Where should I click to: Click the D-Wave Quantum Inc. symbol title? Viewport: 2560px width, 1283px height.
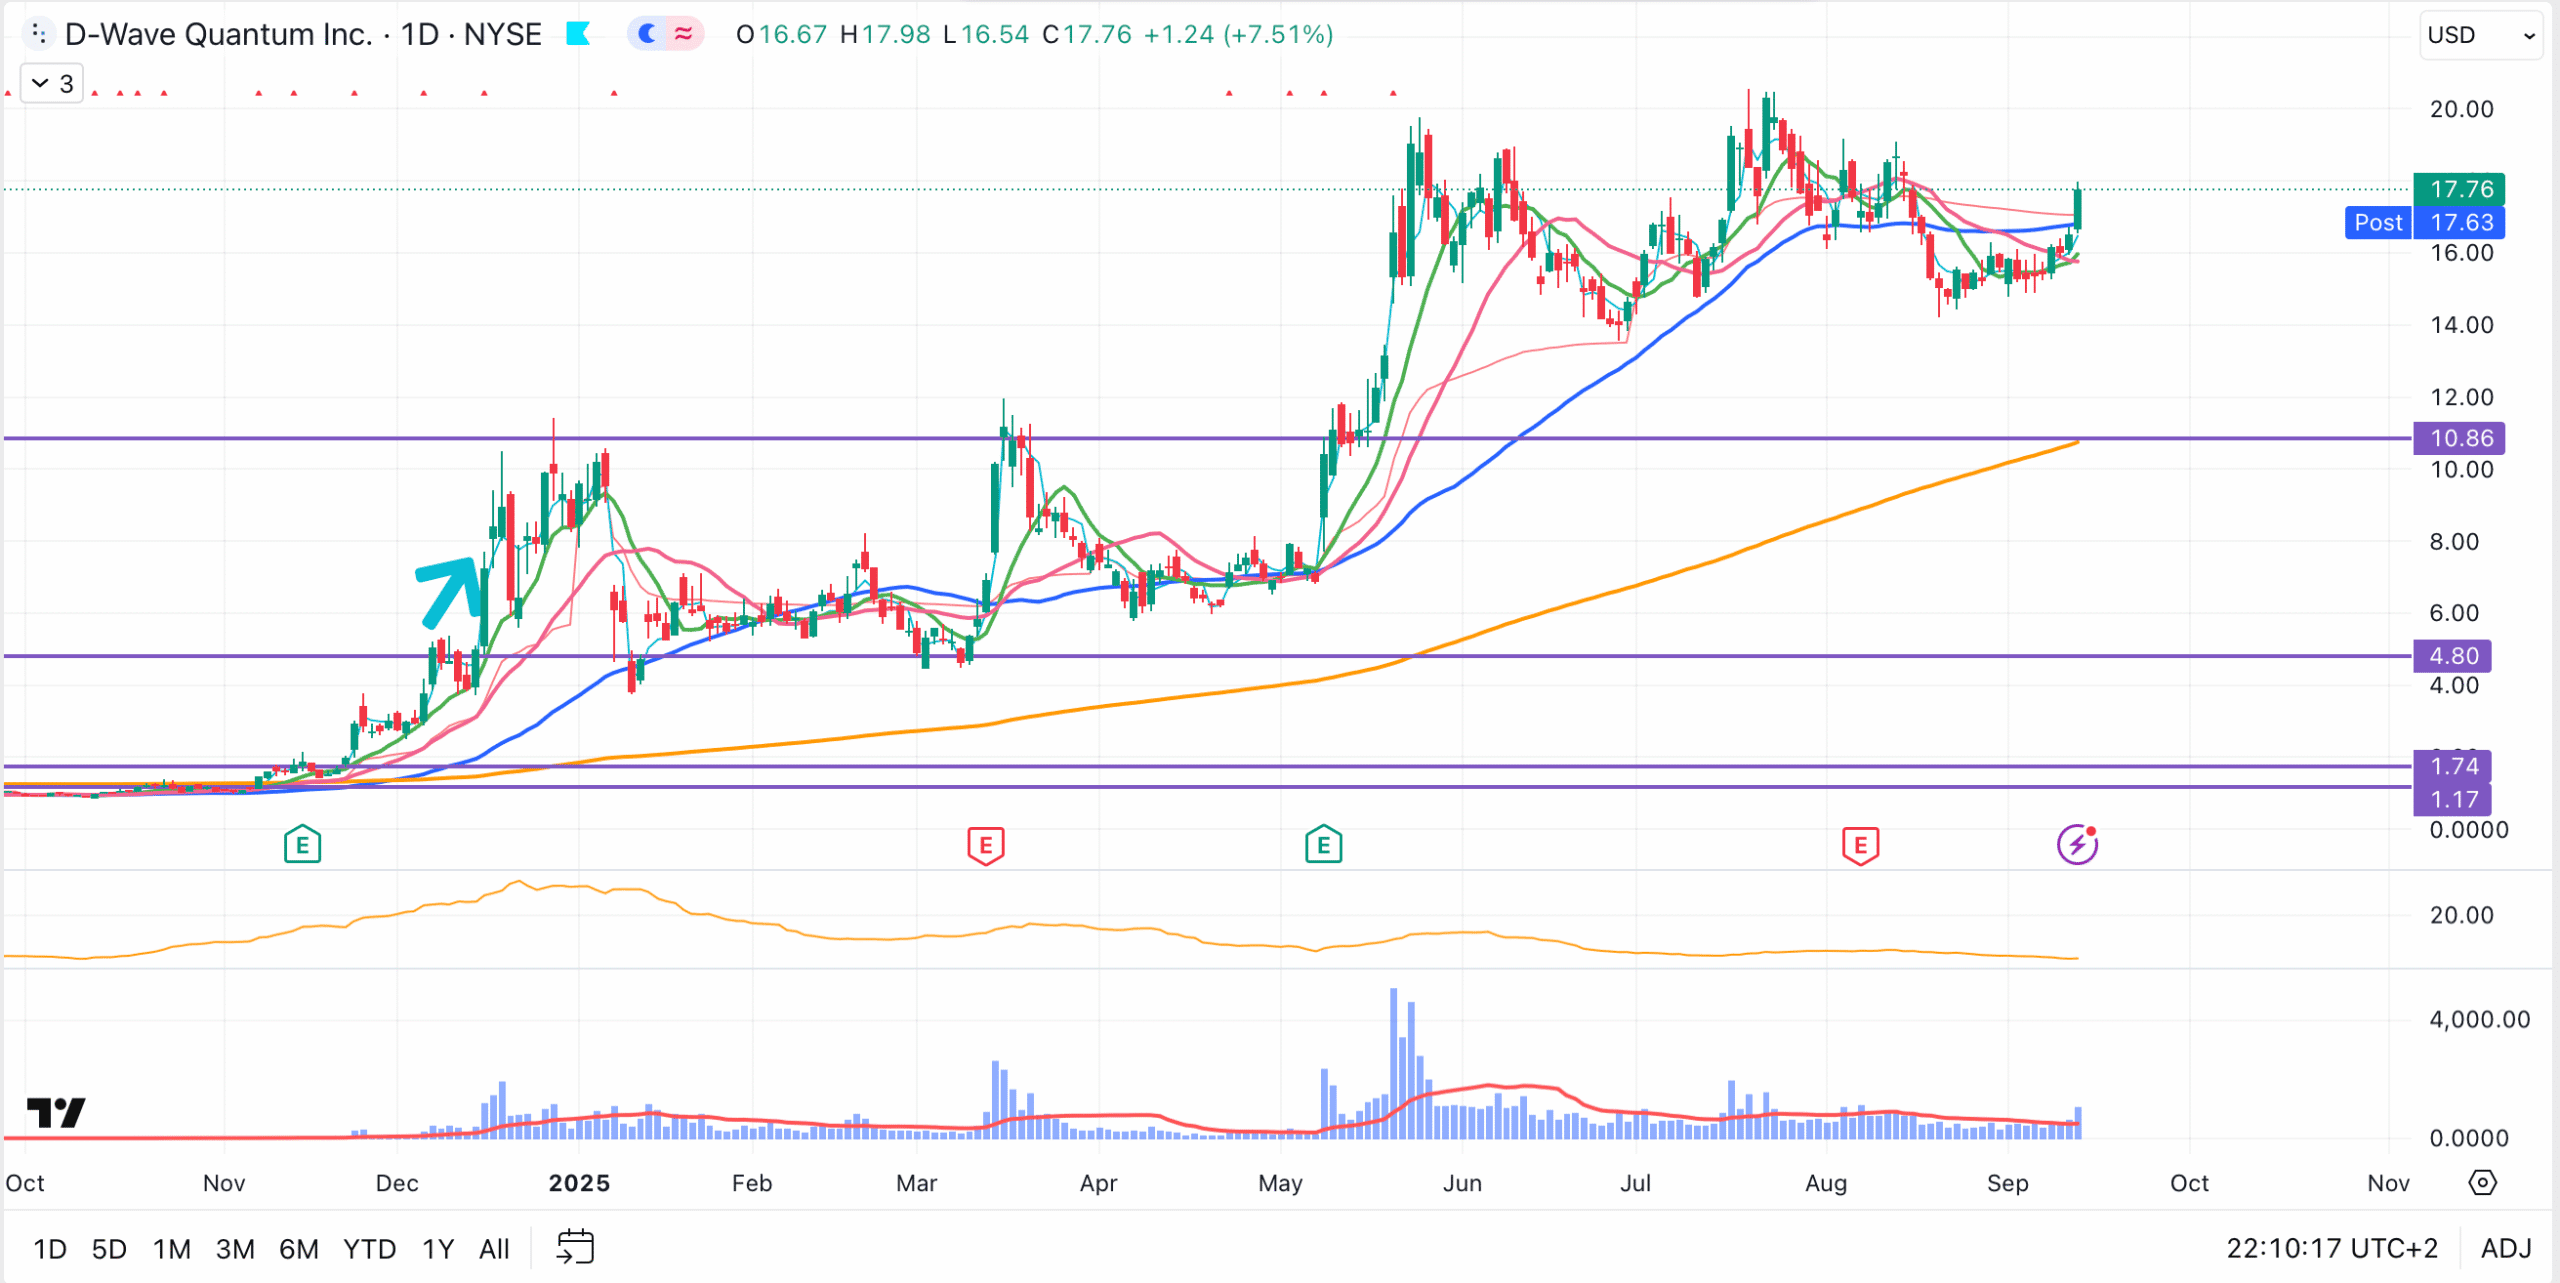pyautogui.click(x=218, y=34)
